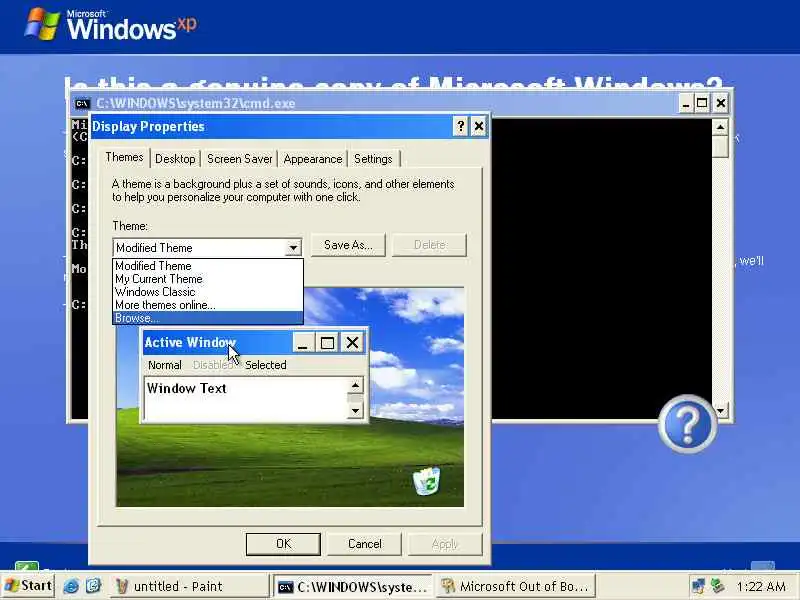Screen dimensions: 800x600
Task: Click Normal item in preview window
Action: 164,365
